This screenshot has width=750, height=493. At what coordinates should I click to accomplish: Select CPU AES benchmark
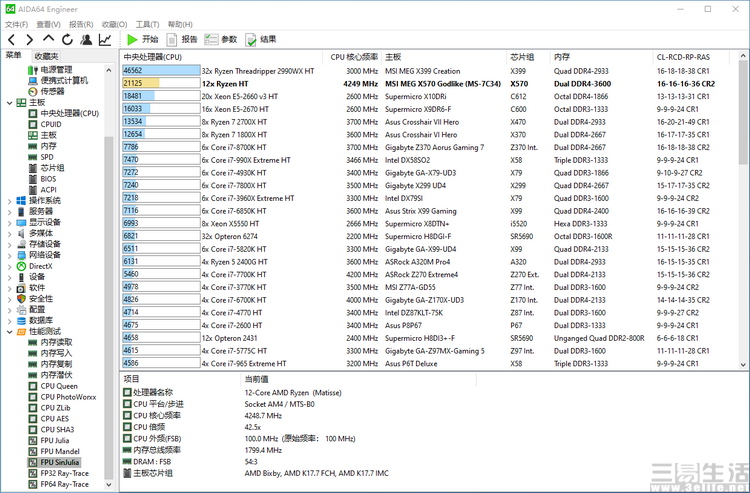pyautogui.click(x=49, y=419)
